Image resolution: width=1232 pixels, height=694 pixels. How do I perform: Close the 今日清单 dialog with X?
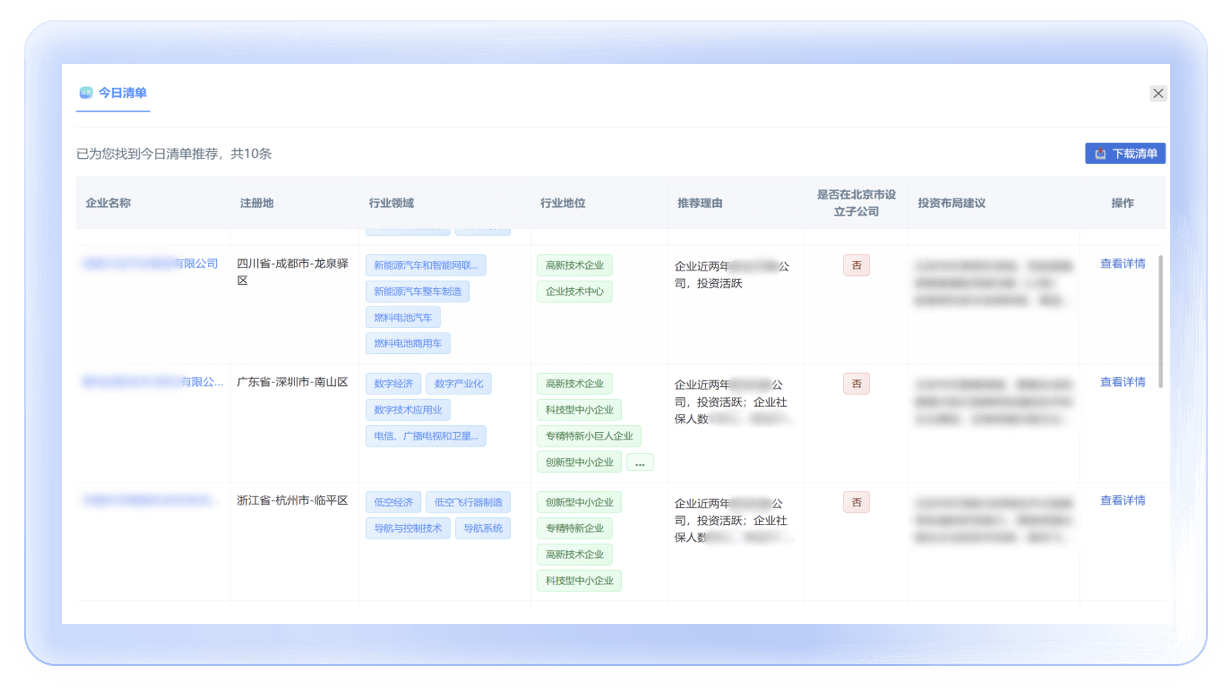pos(1158,93)
